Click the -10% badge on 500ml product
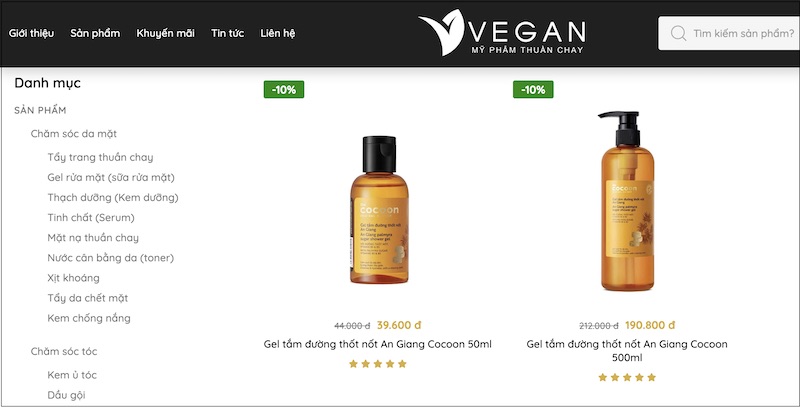 (533, 89)
